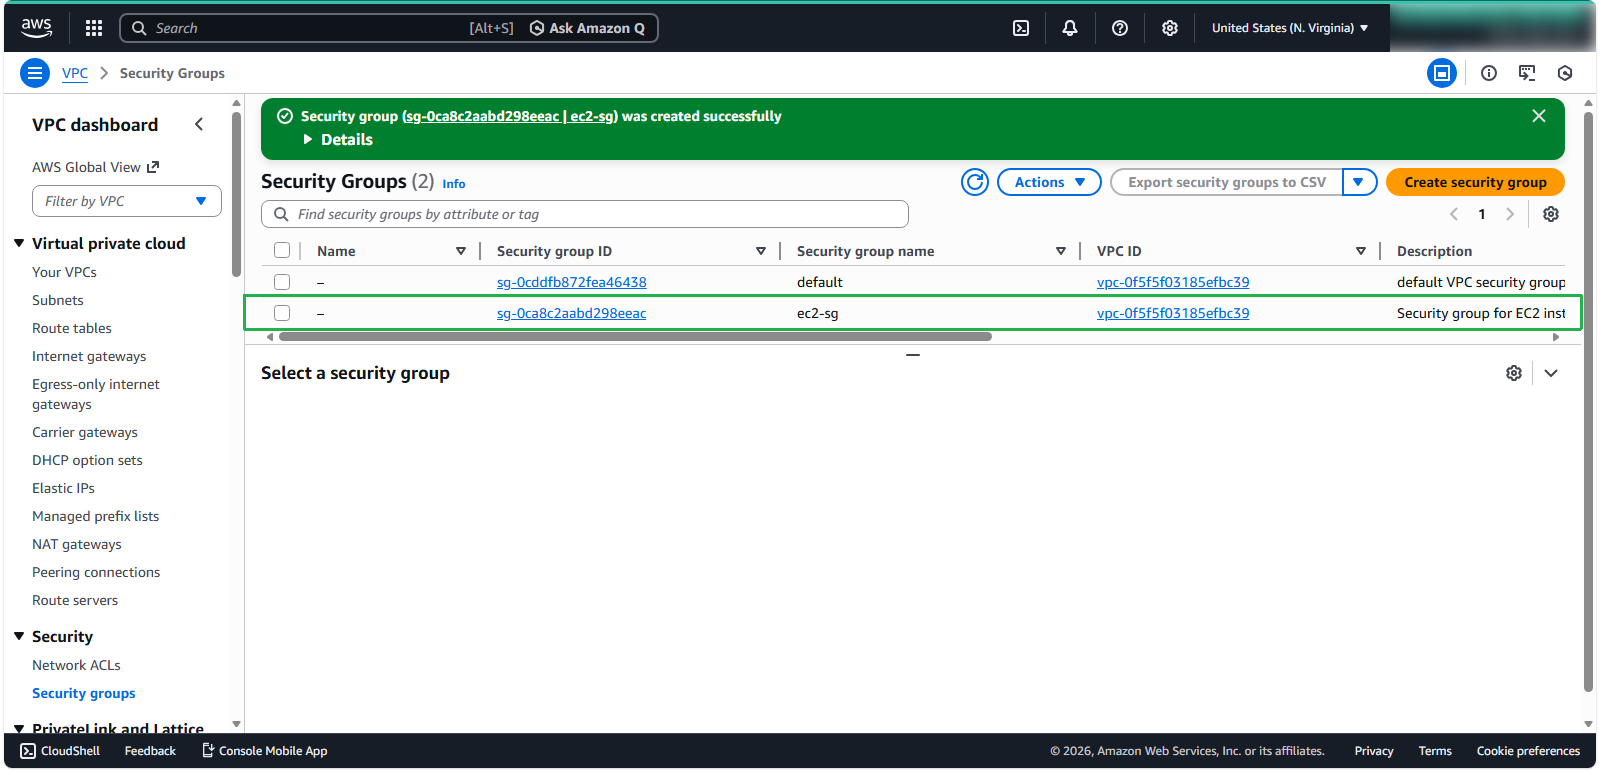Open Subnets in the sidebar
Image resolution: width=1600 pixels, height=772 pixels.
click(x=58, y=300)
